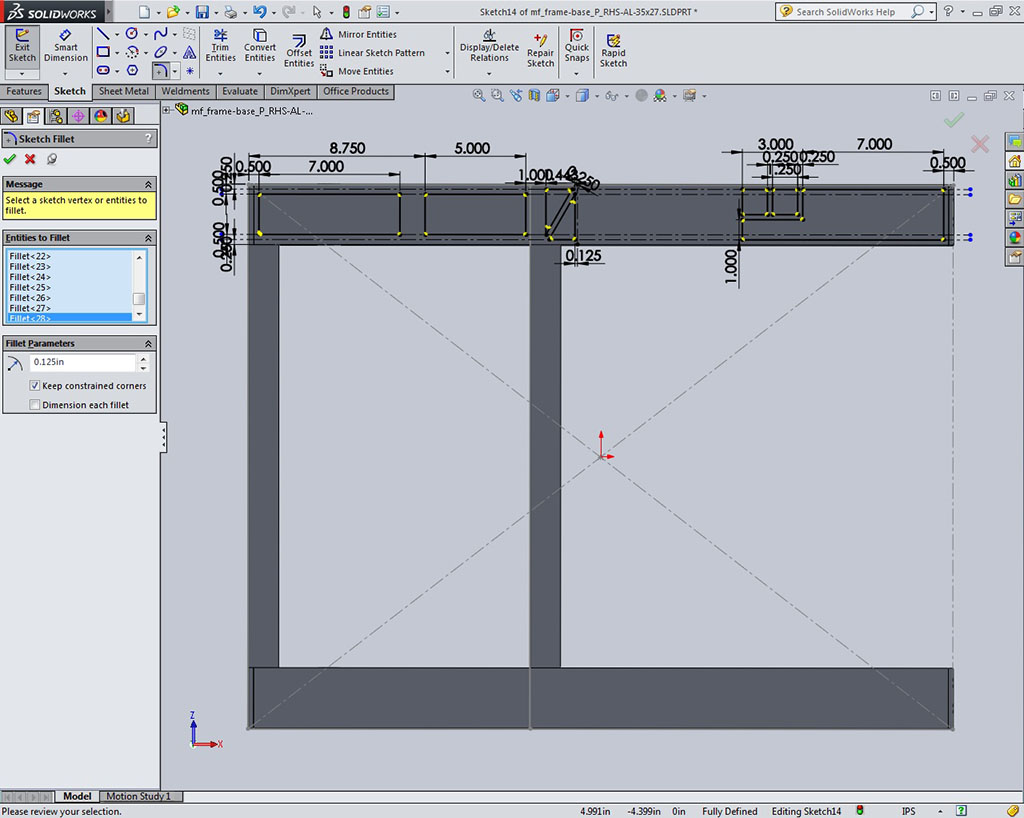Activate Mirror Entities
The image size is (1024, 818).
pos(358,34)
